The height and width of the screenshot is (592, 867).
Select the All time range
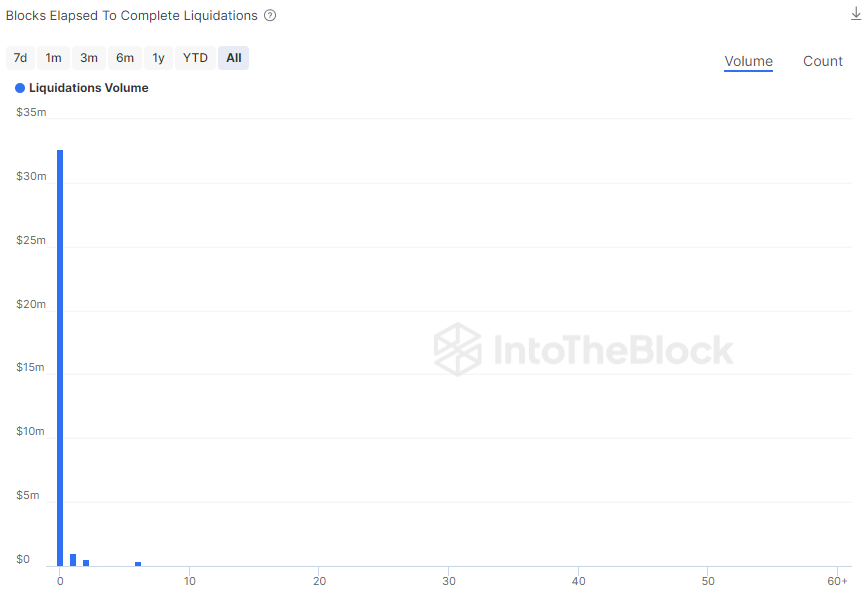233,58
